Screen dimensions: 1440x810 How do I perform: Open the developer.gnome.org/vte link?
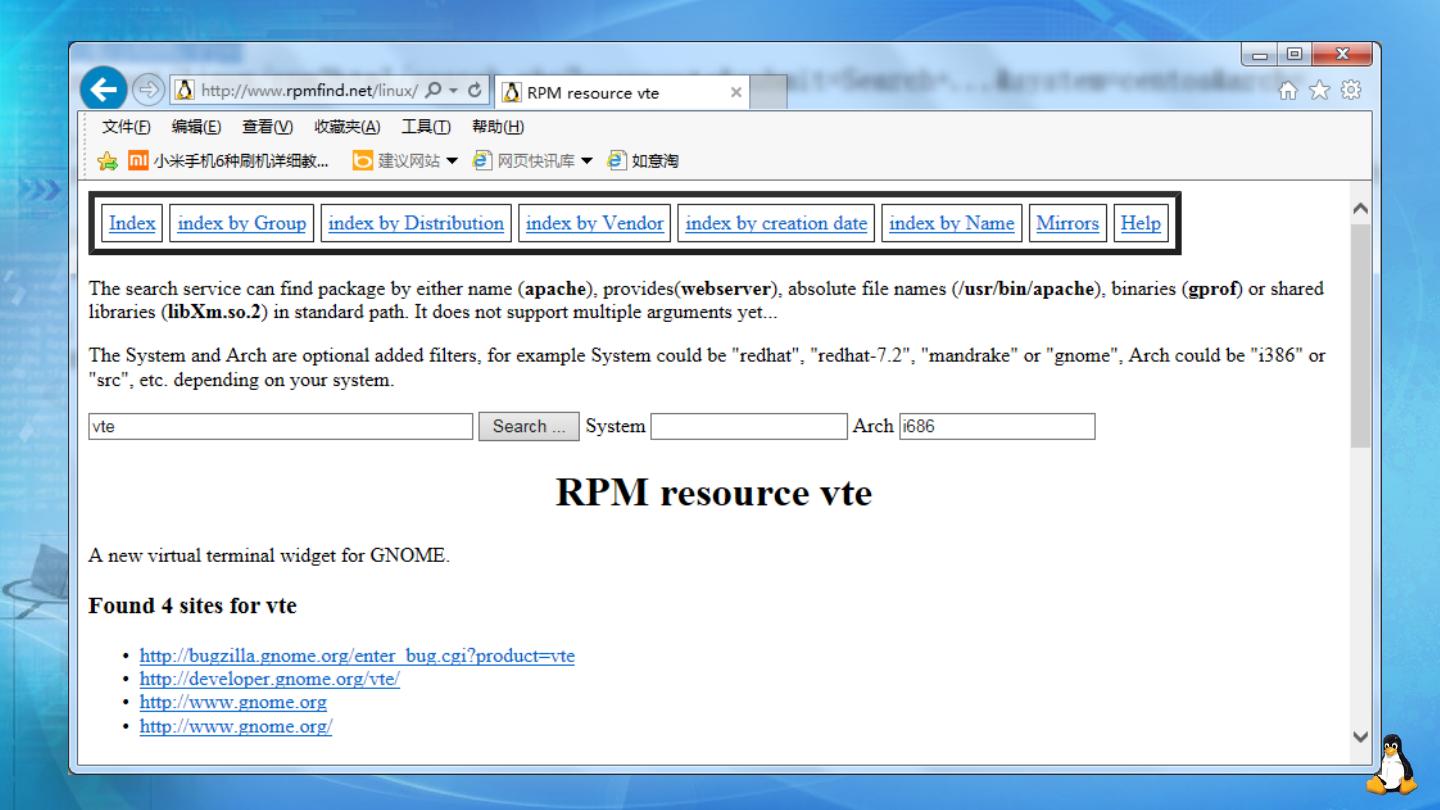click(x=269, y=679)
